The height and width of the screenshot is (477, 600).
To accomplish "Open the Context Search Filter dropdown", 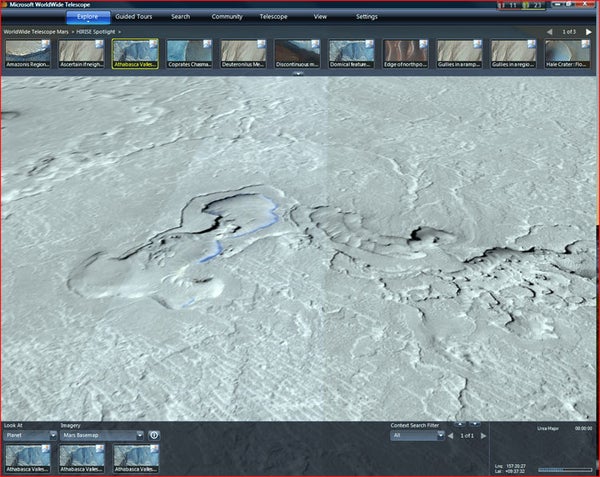I will [415, 435].
